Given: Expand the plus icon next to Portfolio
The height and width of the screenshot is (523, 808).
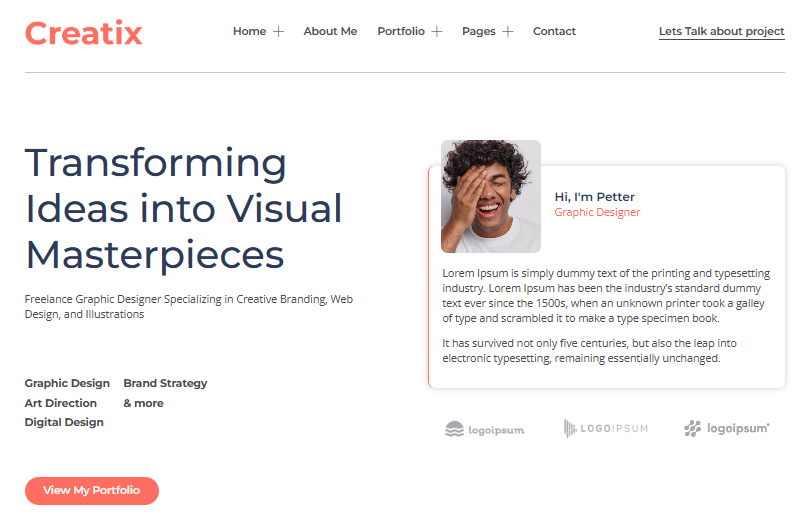Looking at the screenshot, I should coord(437,32).
